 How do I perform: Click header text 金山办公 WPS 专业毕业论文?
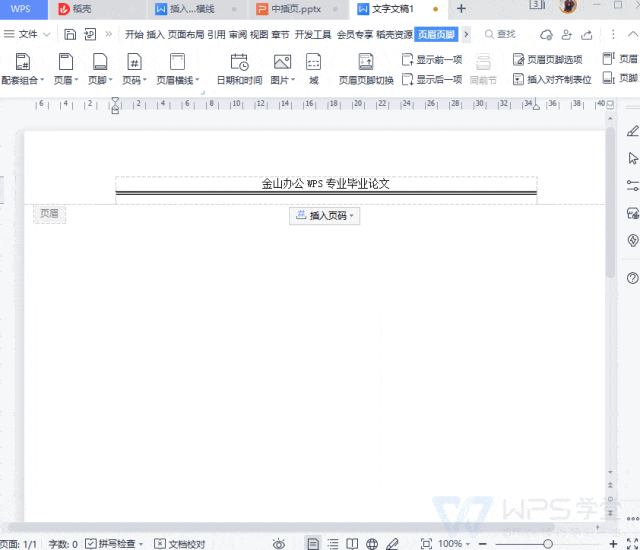pos(325,184)
